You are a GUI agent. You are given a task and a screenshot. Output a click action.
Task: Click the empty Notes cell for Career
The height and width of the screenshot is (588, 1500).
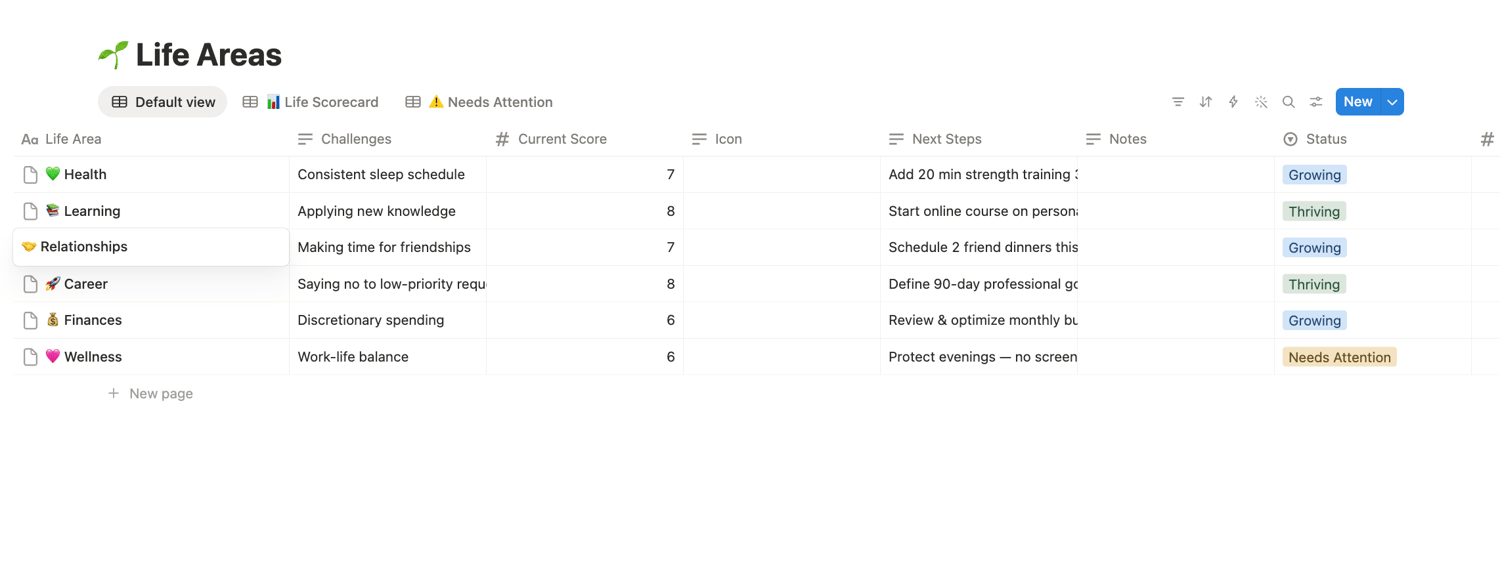point(1175,284)
